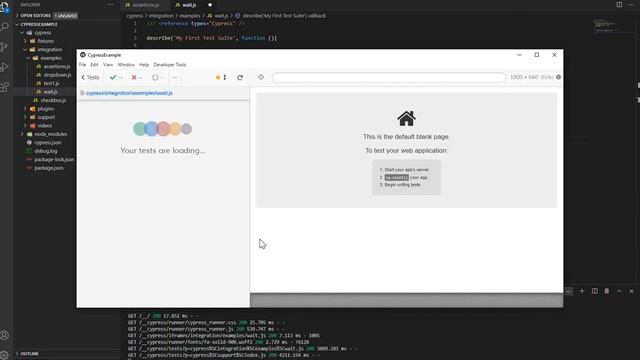Click the Explorer more actions ellipsis
Viewport: 640px width, 360px height.
tap(110, 4)
